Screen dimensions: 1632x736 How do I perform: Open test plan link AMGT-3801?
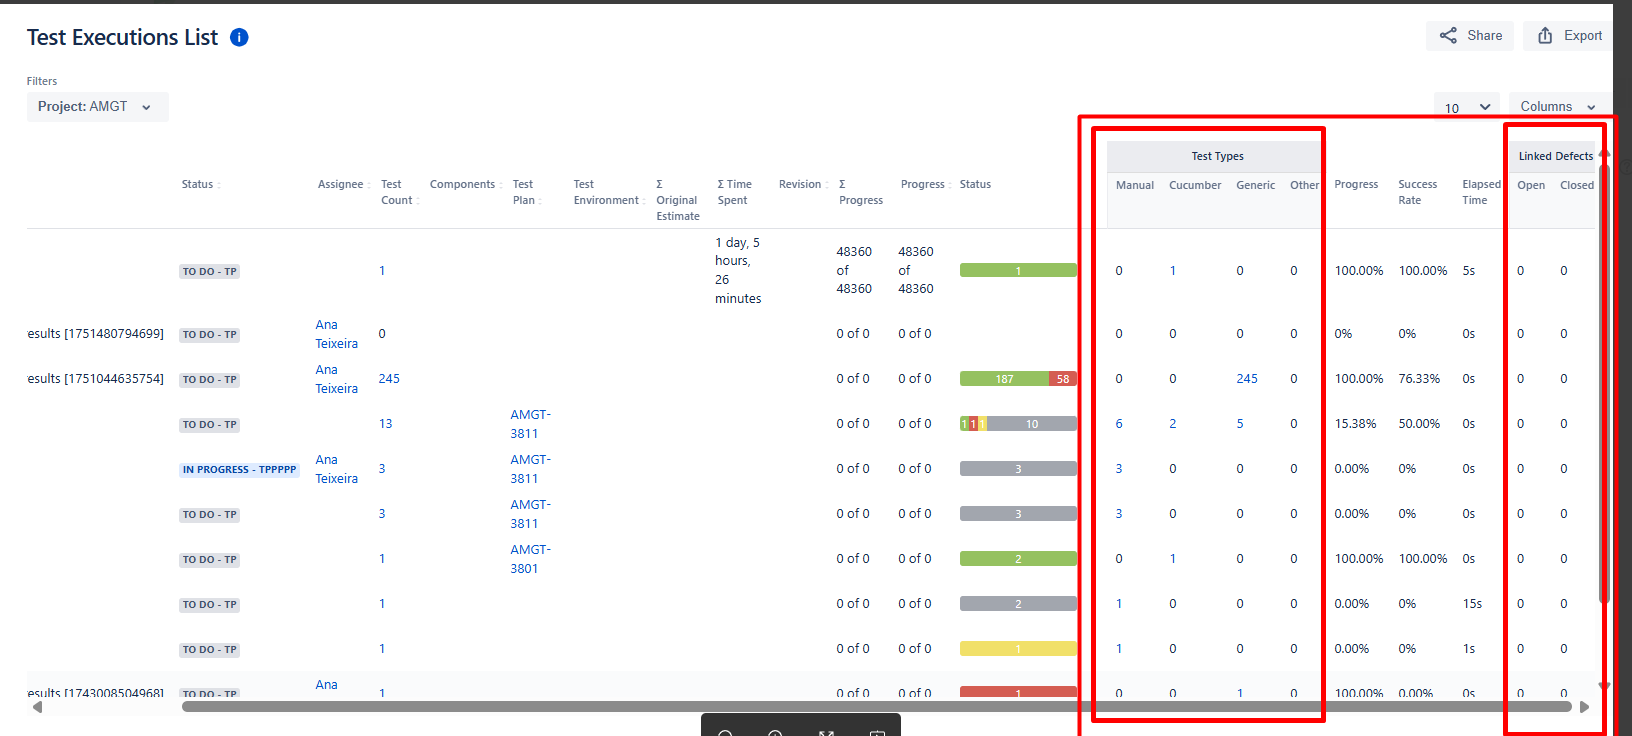(530, 559)
